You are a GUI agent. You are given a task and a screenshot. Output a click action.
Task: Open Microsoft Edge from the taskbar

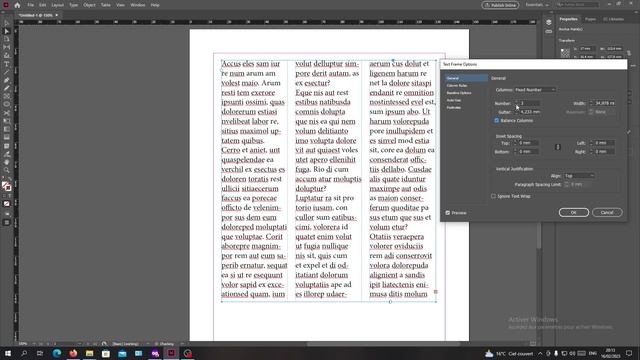pyautogui.click(x=57, y=353)
